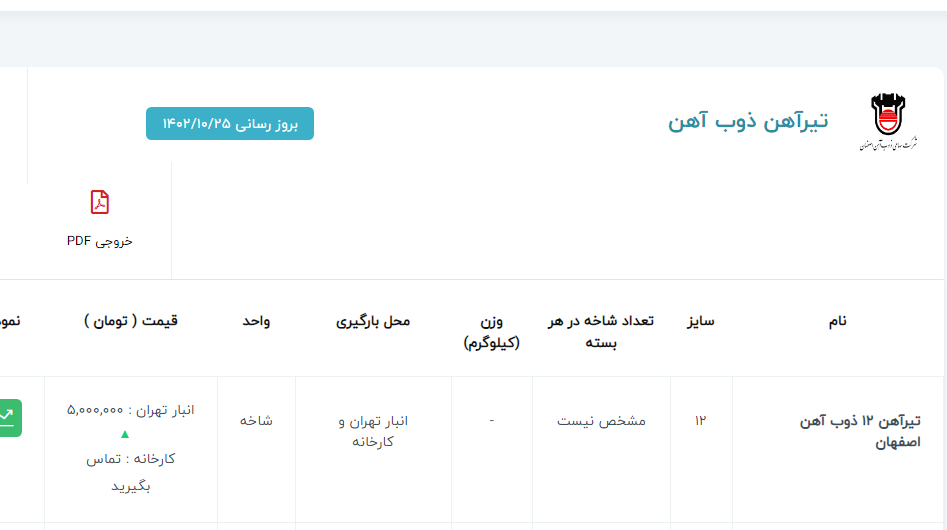The width and height of the screenshot is (947, 530).
Task: Click the بروز رسانی ۱۴۰۲/۱۰/۲۵ update badge
Action: point(230,124)
